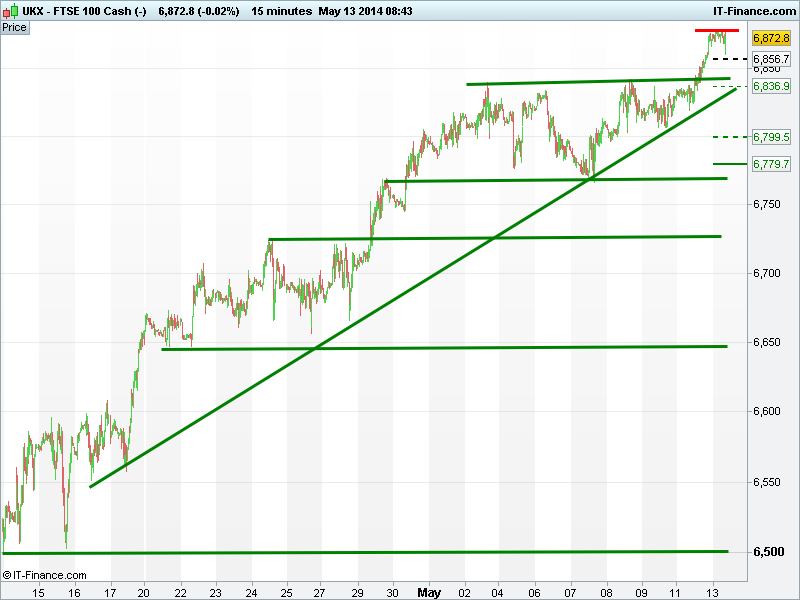Click the 6,650 label on price axis
Viewport: 800px width, 600px height.
click(x=768, y=342)
